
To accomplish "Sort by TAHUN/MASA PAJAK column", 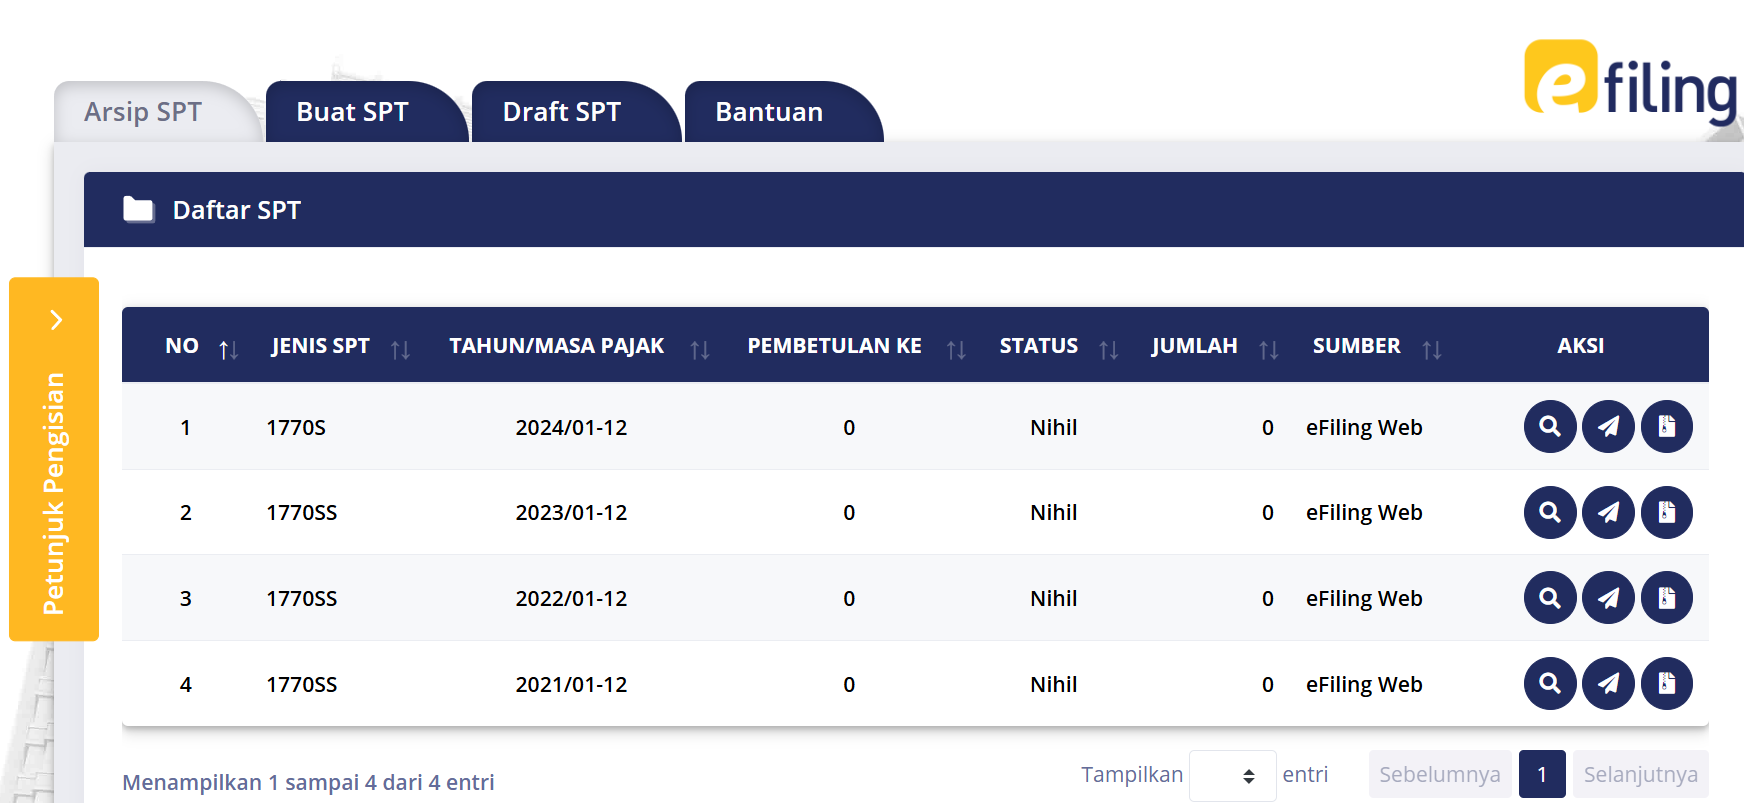I will point(699,348).
